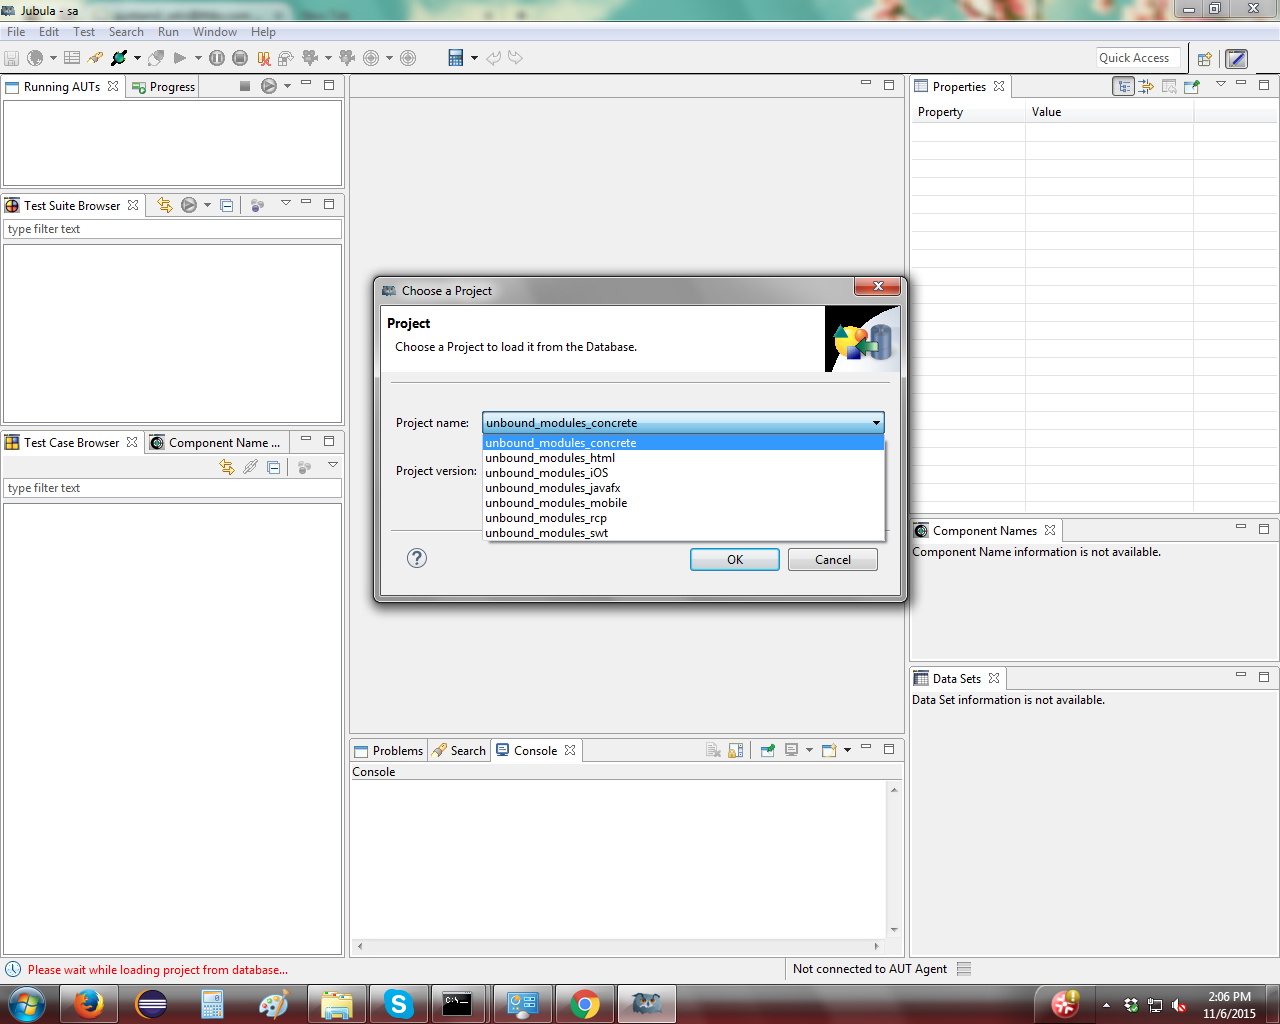Select unbound_modules_rcp from the list
This screenshot has height=1024, width=1280.
[683, 518]
